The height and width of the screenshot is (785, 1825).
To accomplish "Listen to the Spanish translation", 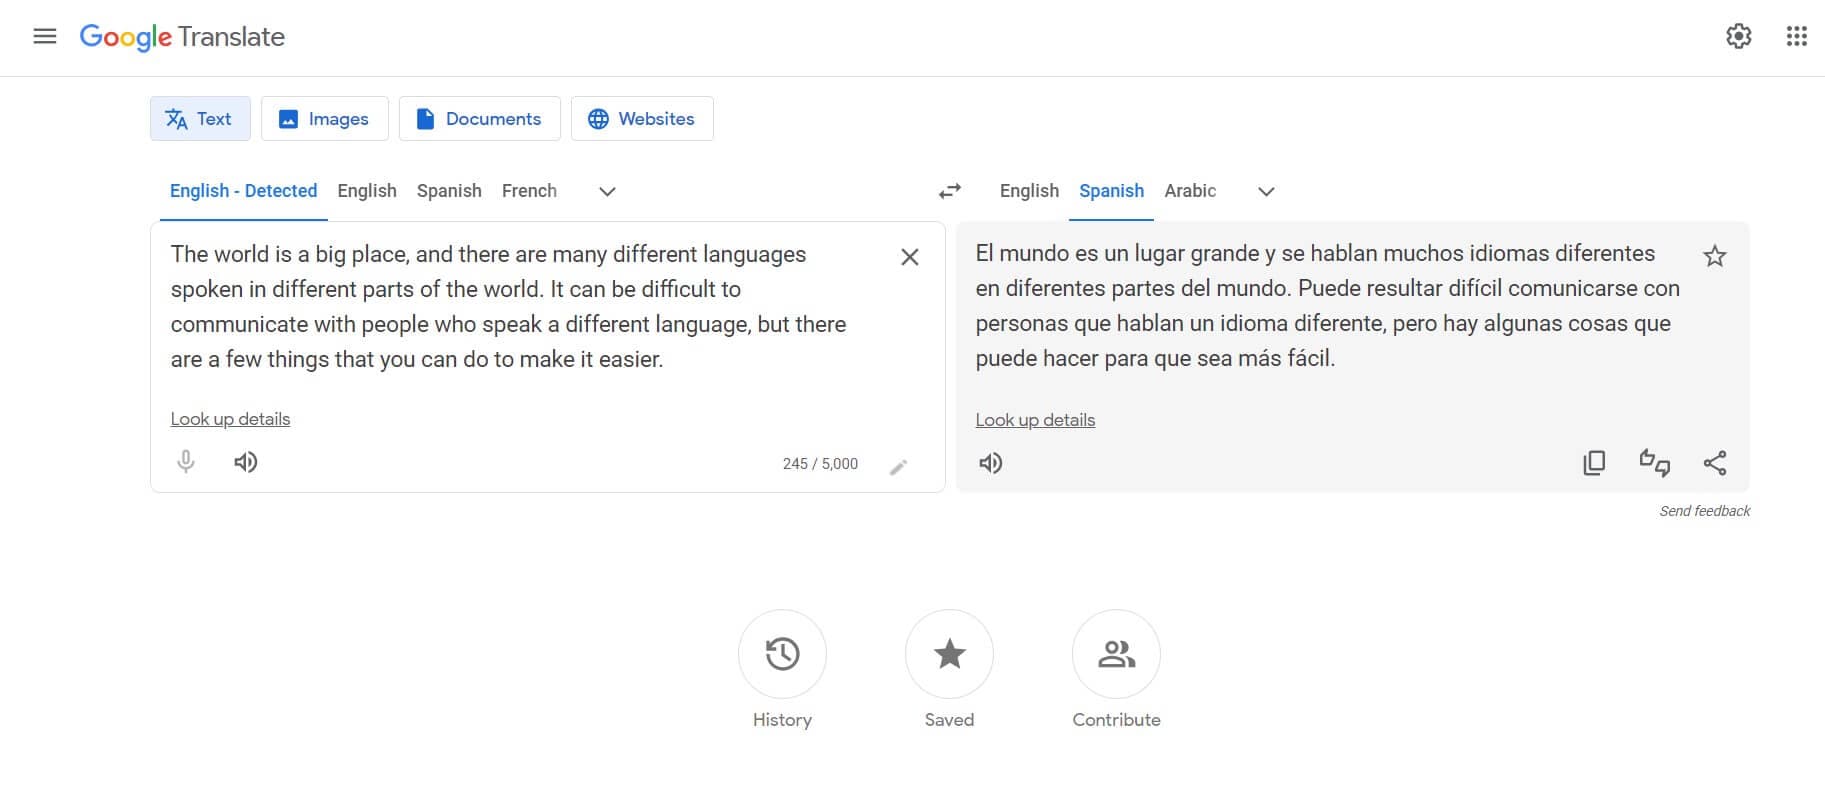I will (x=991, y=463).
